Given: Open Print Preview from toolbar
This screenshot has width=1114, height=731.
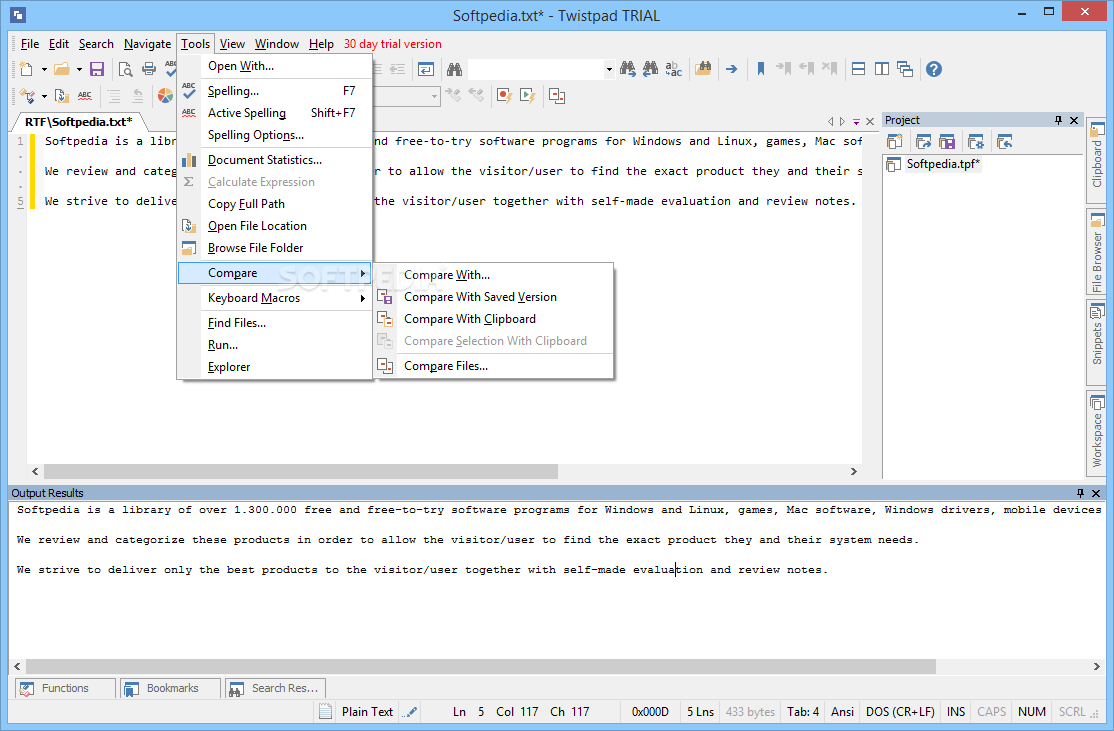Looking at the screenshot, I should pos(125,69).
